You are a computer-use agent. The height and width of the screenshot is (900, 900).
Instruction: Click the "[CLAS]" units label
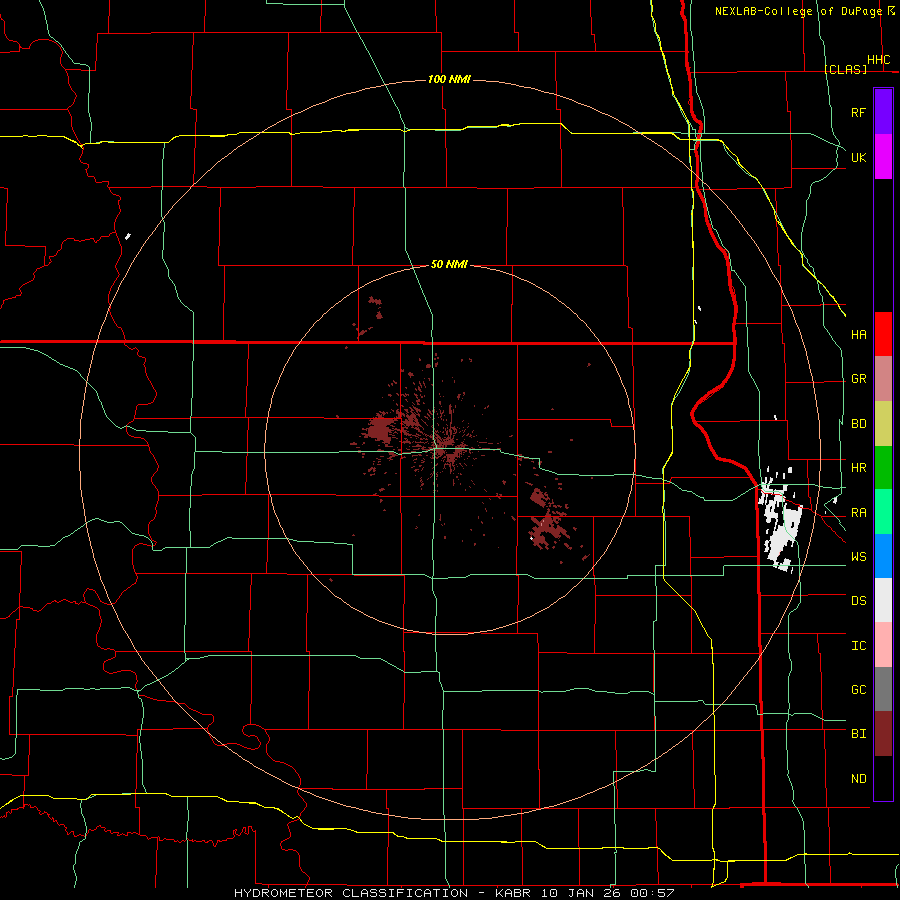(845, 69)
